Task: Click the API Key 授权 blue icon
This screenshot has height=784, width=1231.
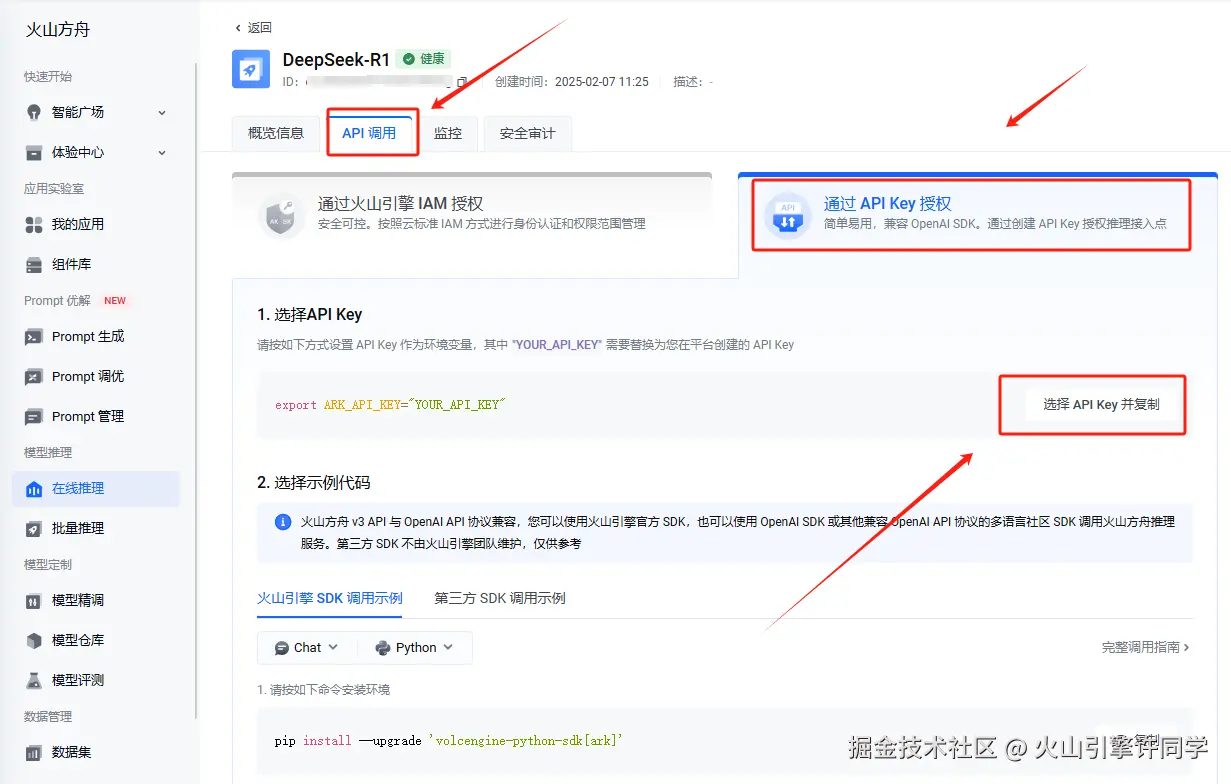Action: pos(787,216)
